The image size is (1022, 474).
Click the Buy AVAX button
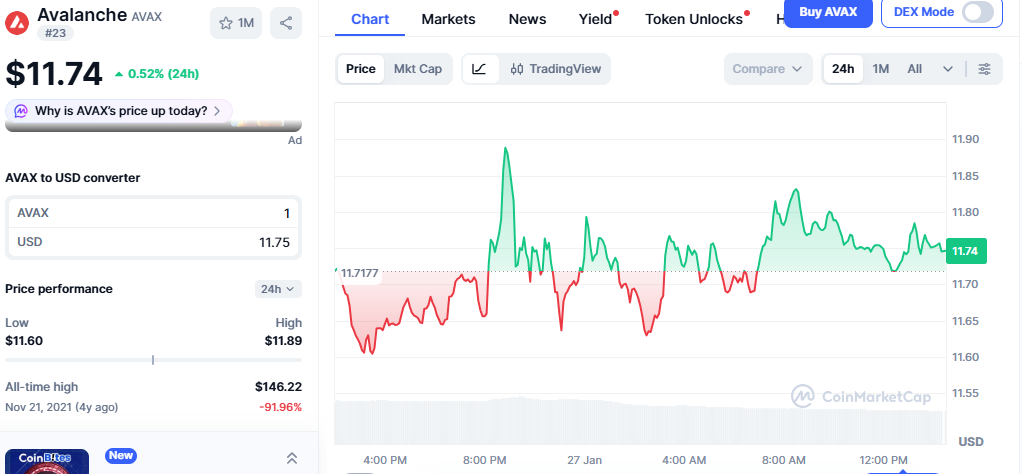pos(827,12)
